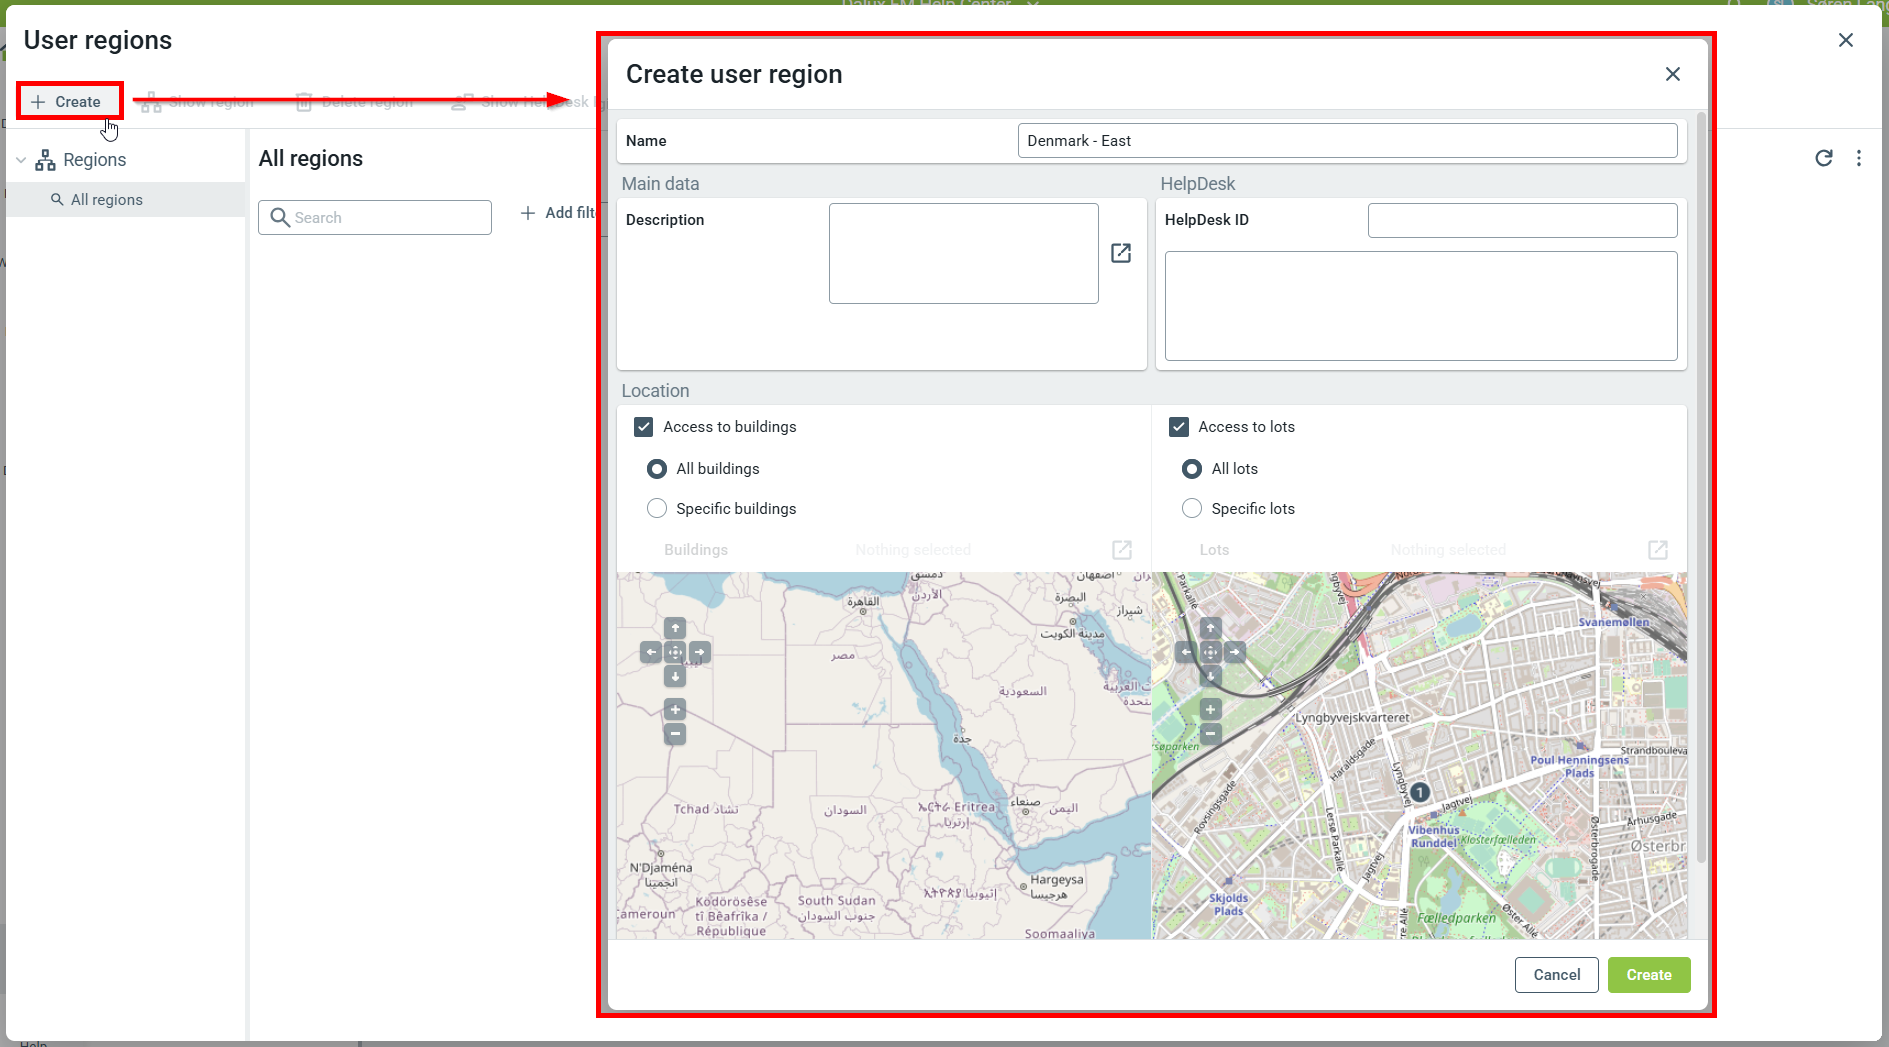Choose the Specific lots radio option

[1192, 509]
